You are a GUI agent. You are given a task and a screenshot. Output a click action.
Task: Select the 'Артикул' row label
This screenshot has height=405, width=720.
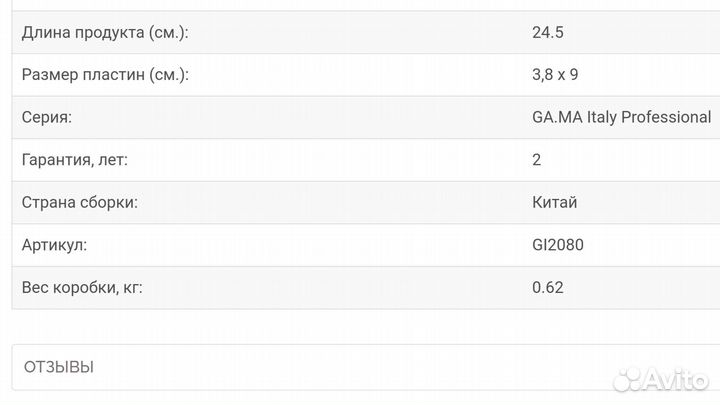click(x=54, y=244)
